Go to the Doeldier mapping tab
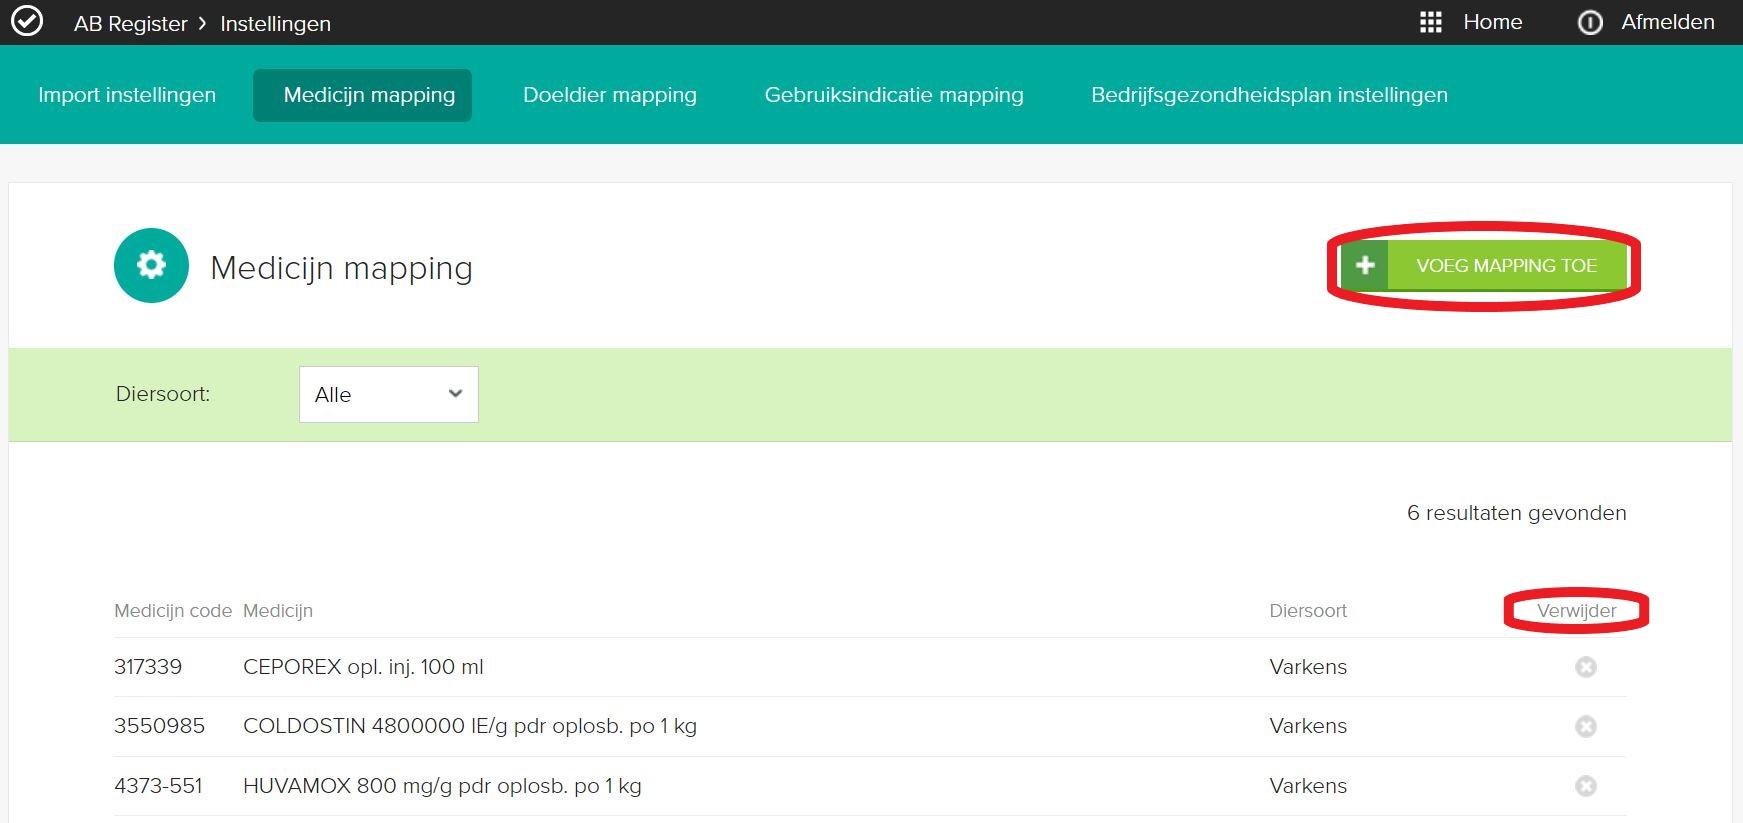The height and width of the screenshot is (823, 1743). click(x=609, y=95)
